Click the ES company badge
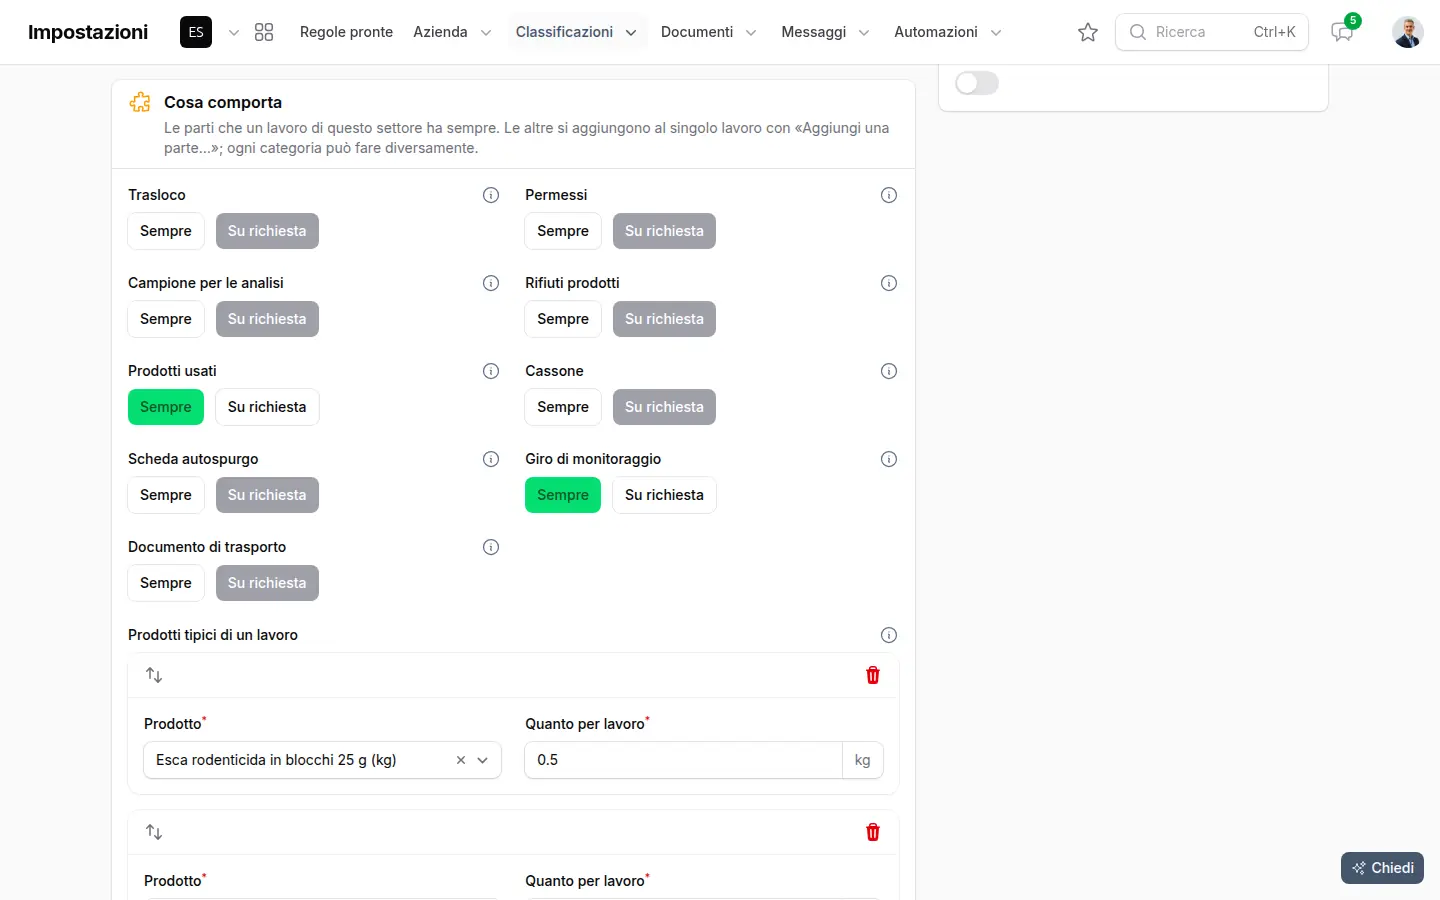This screenshot has height=900, width=1440. (196, 32)
